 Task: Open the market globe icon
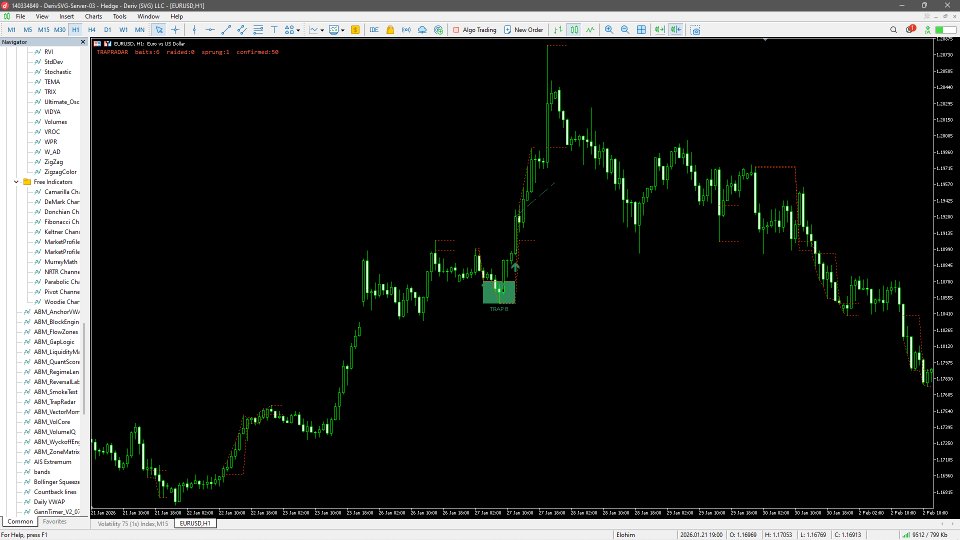(x=438, y=29)
